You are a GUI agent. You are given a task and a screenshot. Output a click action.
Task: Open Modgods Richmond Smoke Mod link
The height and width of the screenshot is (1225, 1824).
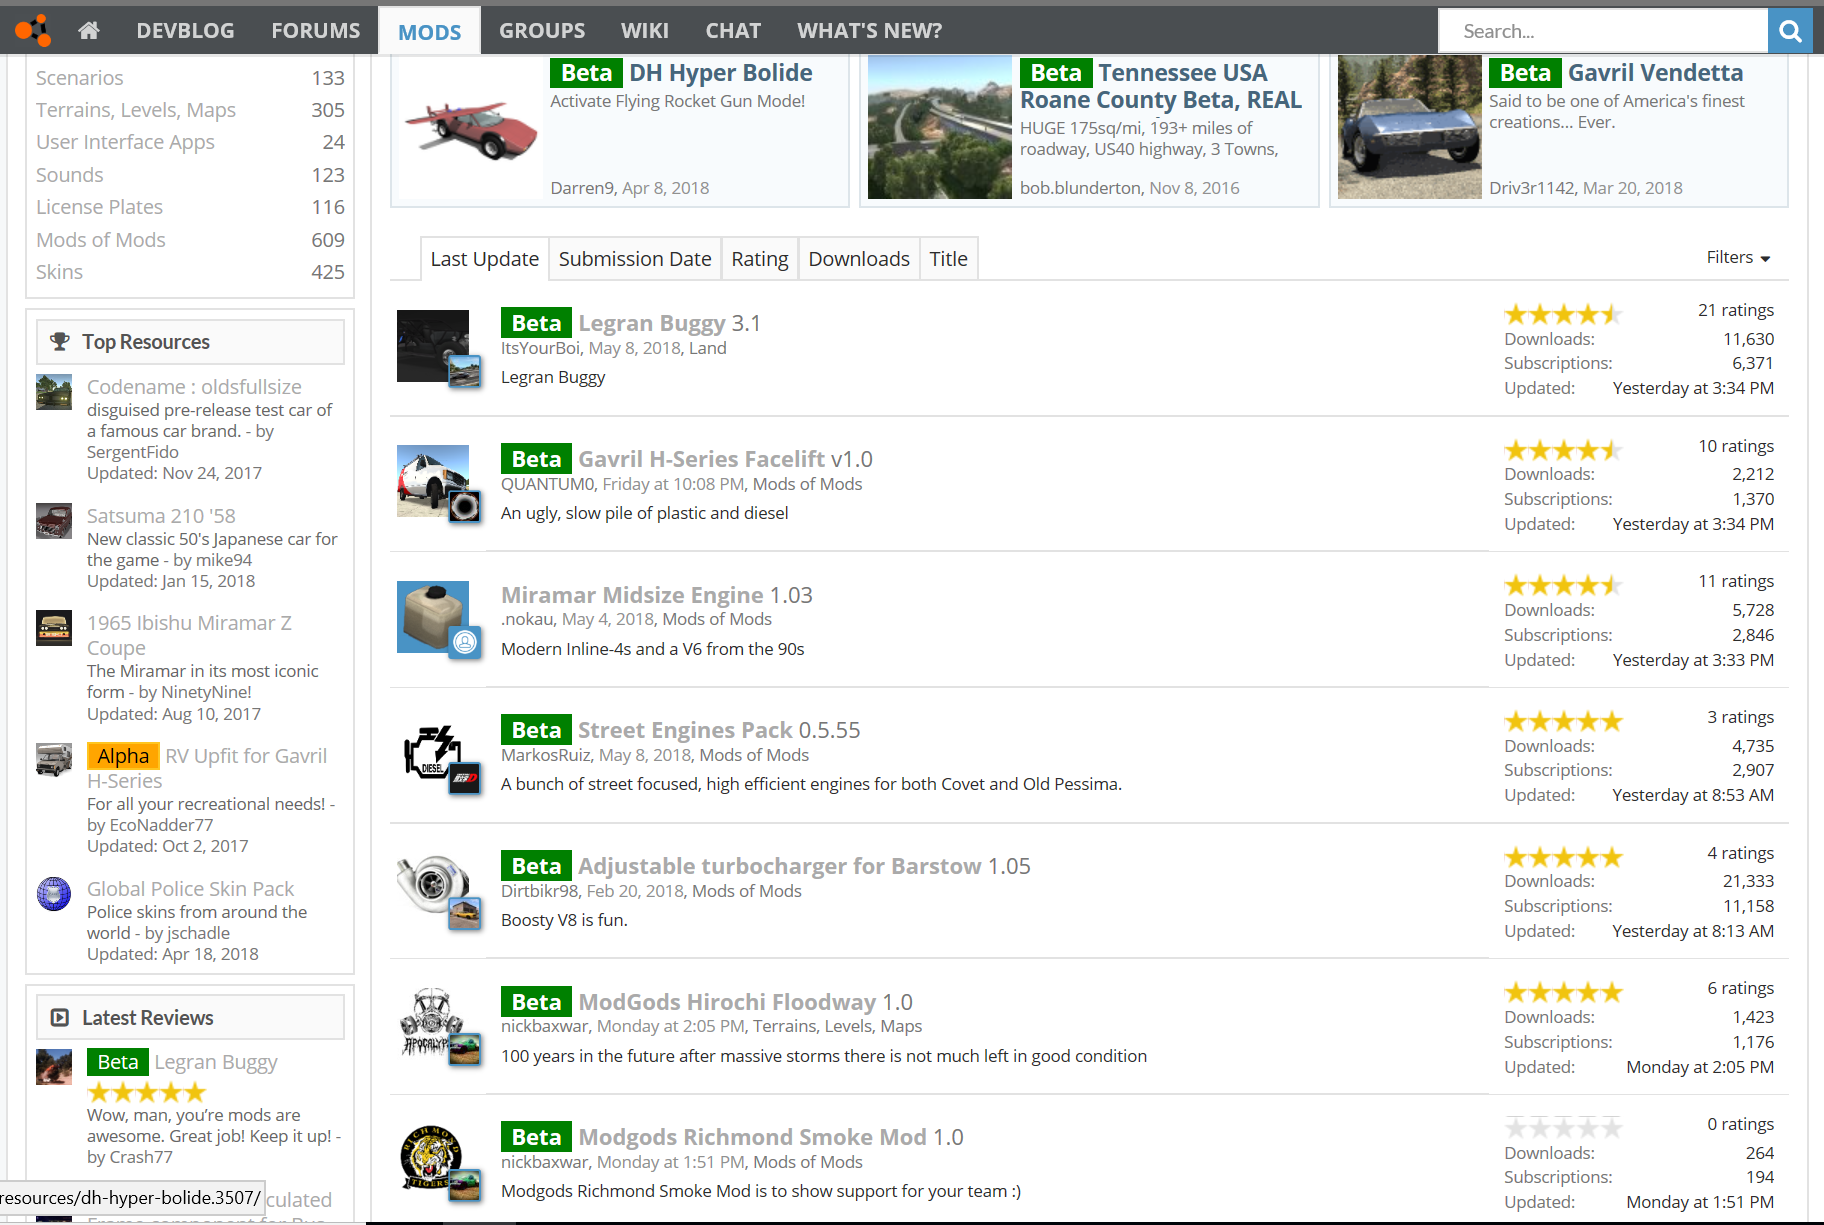point(752,1137)
